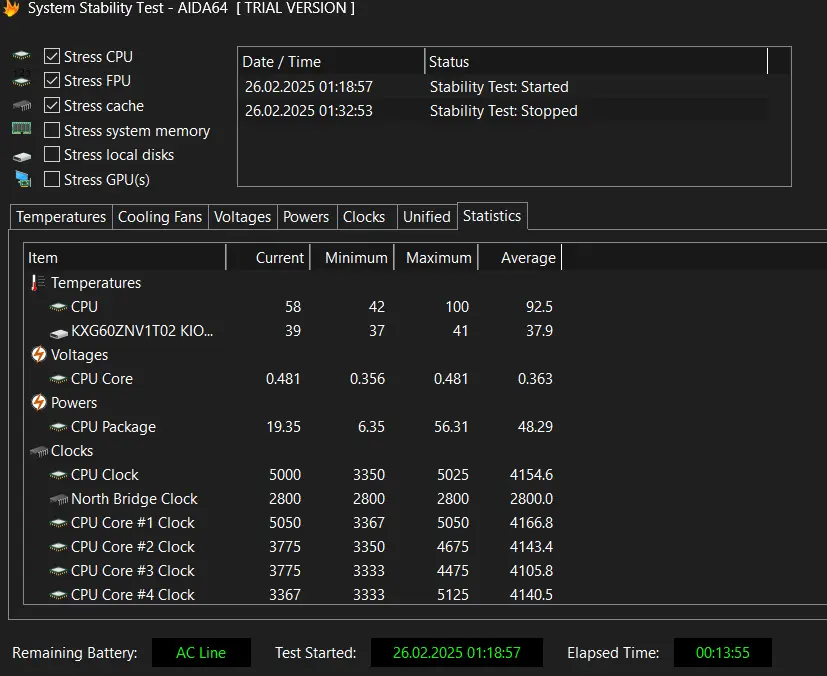Switch to the Powers tab

point(306,217)
